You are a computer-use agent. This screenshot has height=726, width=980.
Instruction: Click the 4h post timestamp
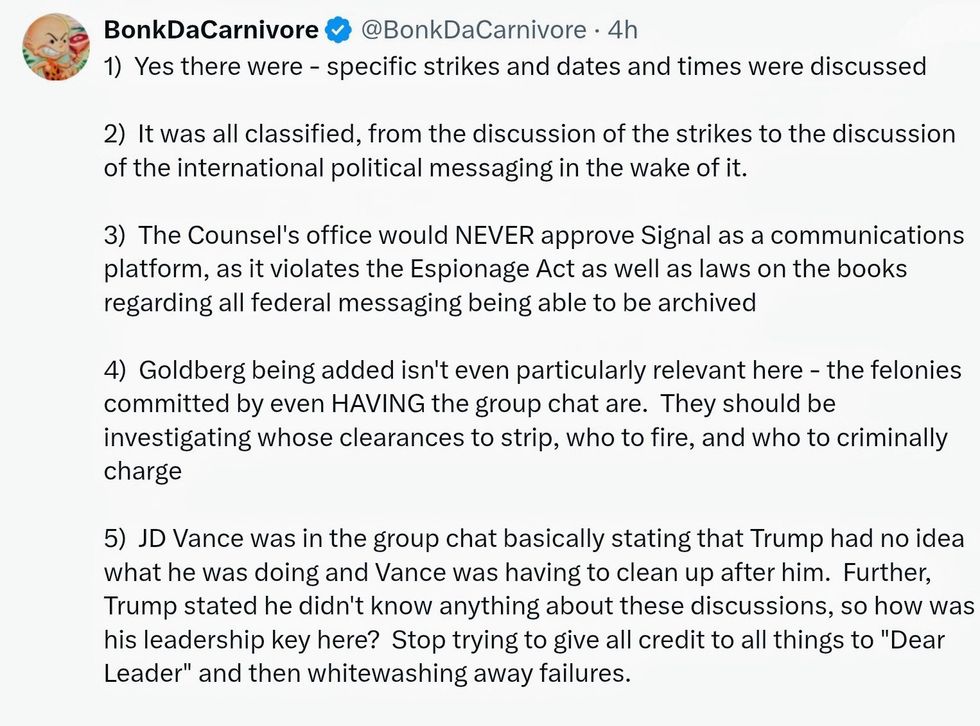tap(622, 30)
